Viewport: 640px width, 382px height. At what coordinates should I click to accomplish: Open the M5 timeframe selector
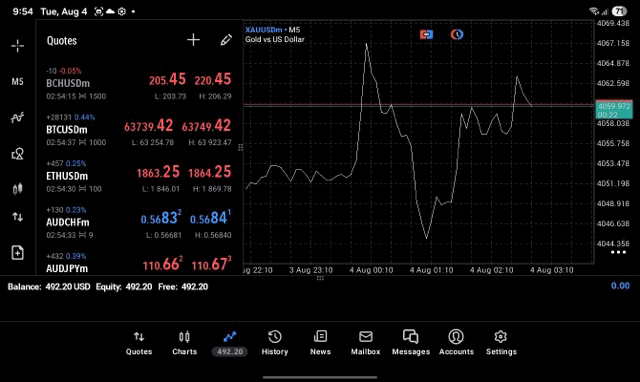[18, 82]
